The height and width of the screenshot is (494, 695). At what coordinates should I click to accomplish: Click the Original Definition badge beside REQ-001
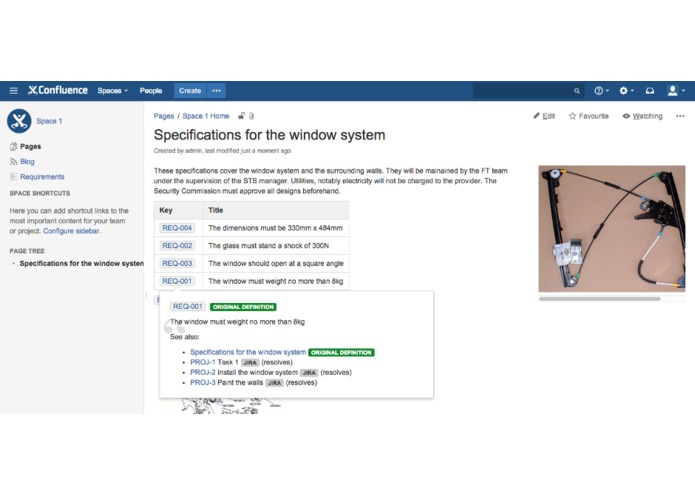(243, 307)
